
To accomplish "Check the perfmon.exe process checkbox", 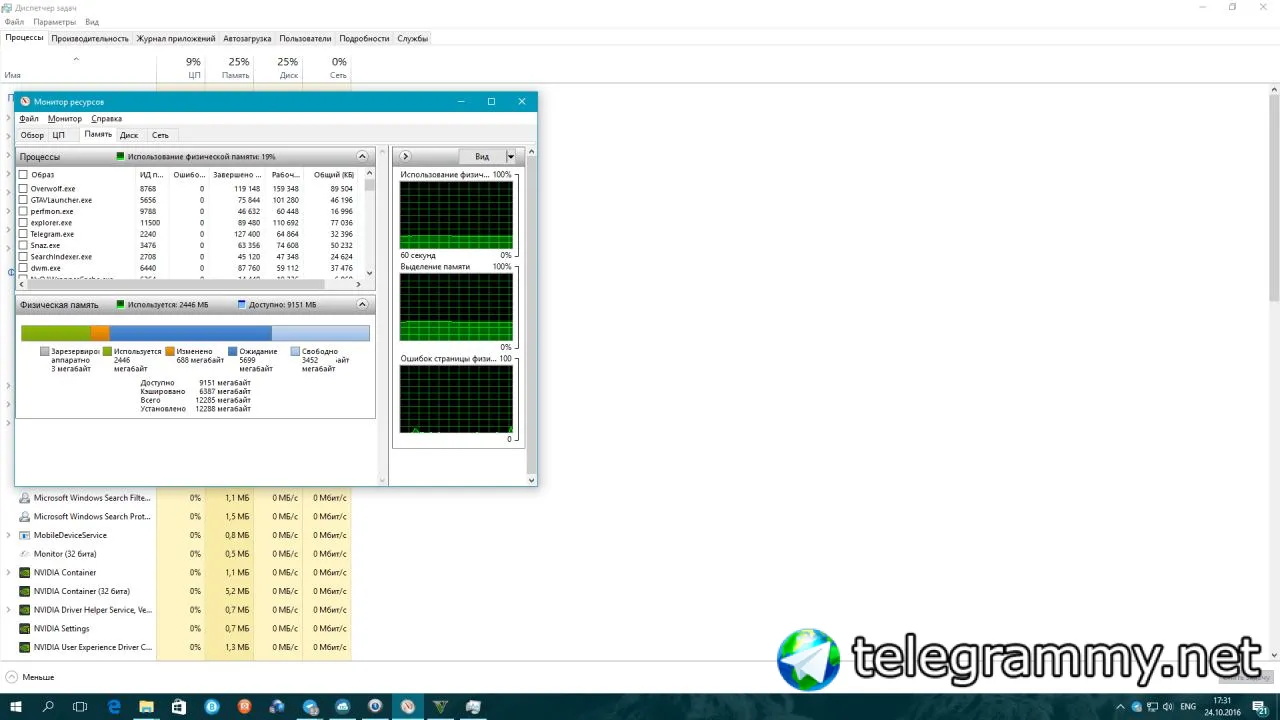I will 23,211.
